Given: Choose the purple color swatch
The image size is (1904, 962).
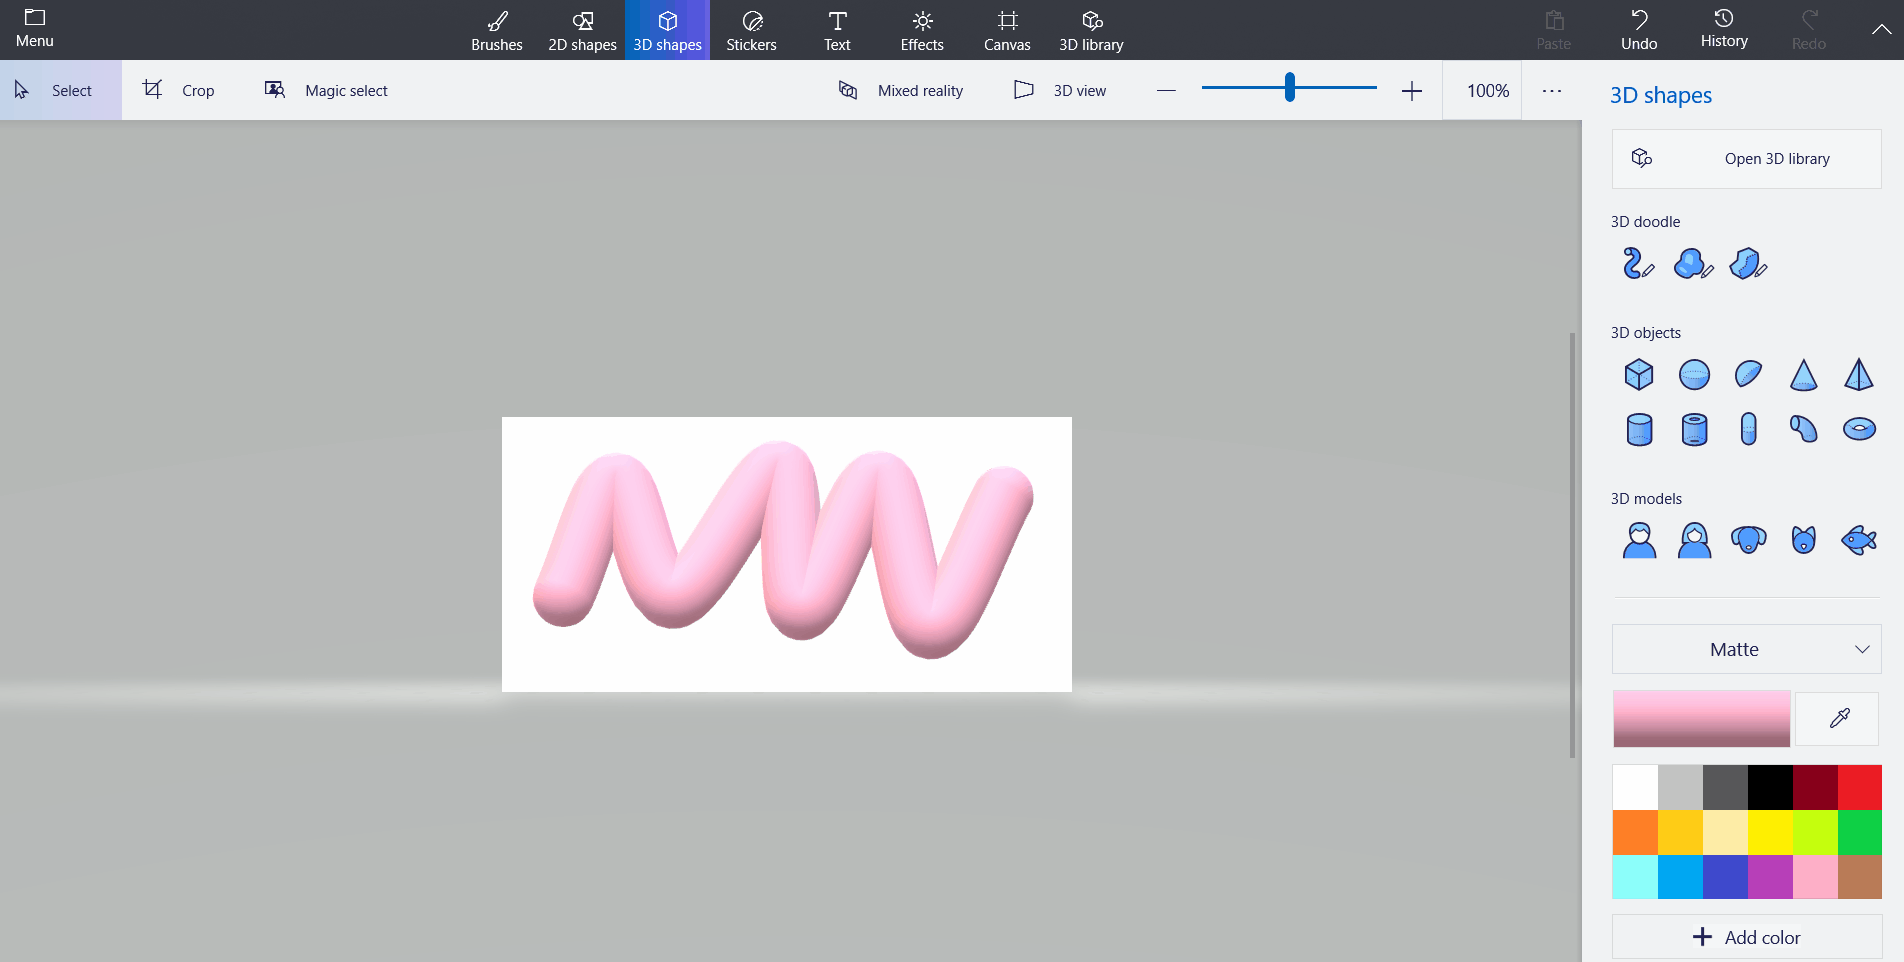Looking at the screenshot, I should [x=1770, y=877].
